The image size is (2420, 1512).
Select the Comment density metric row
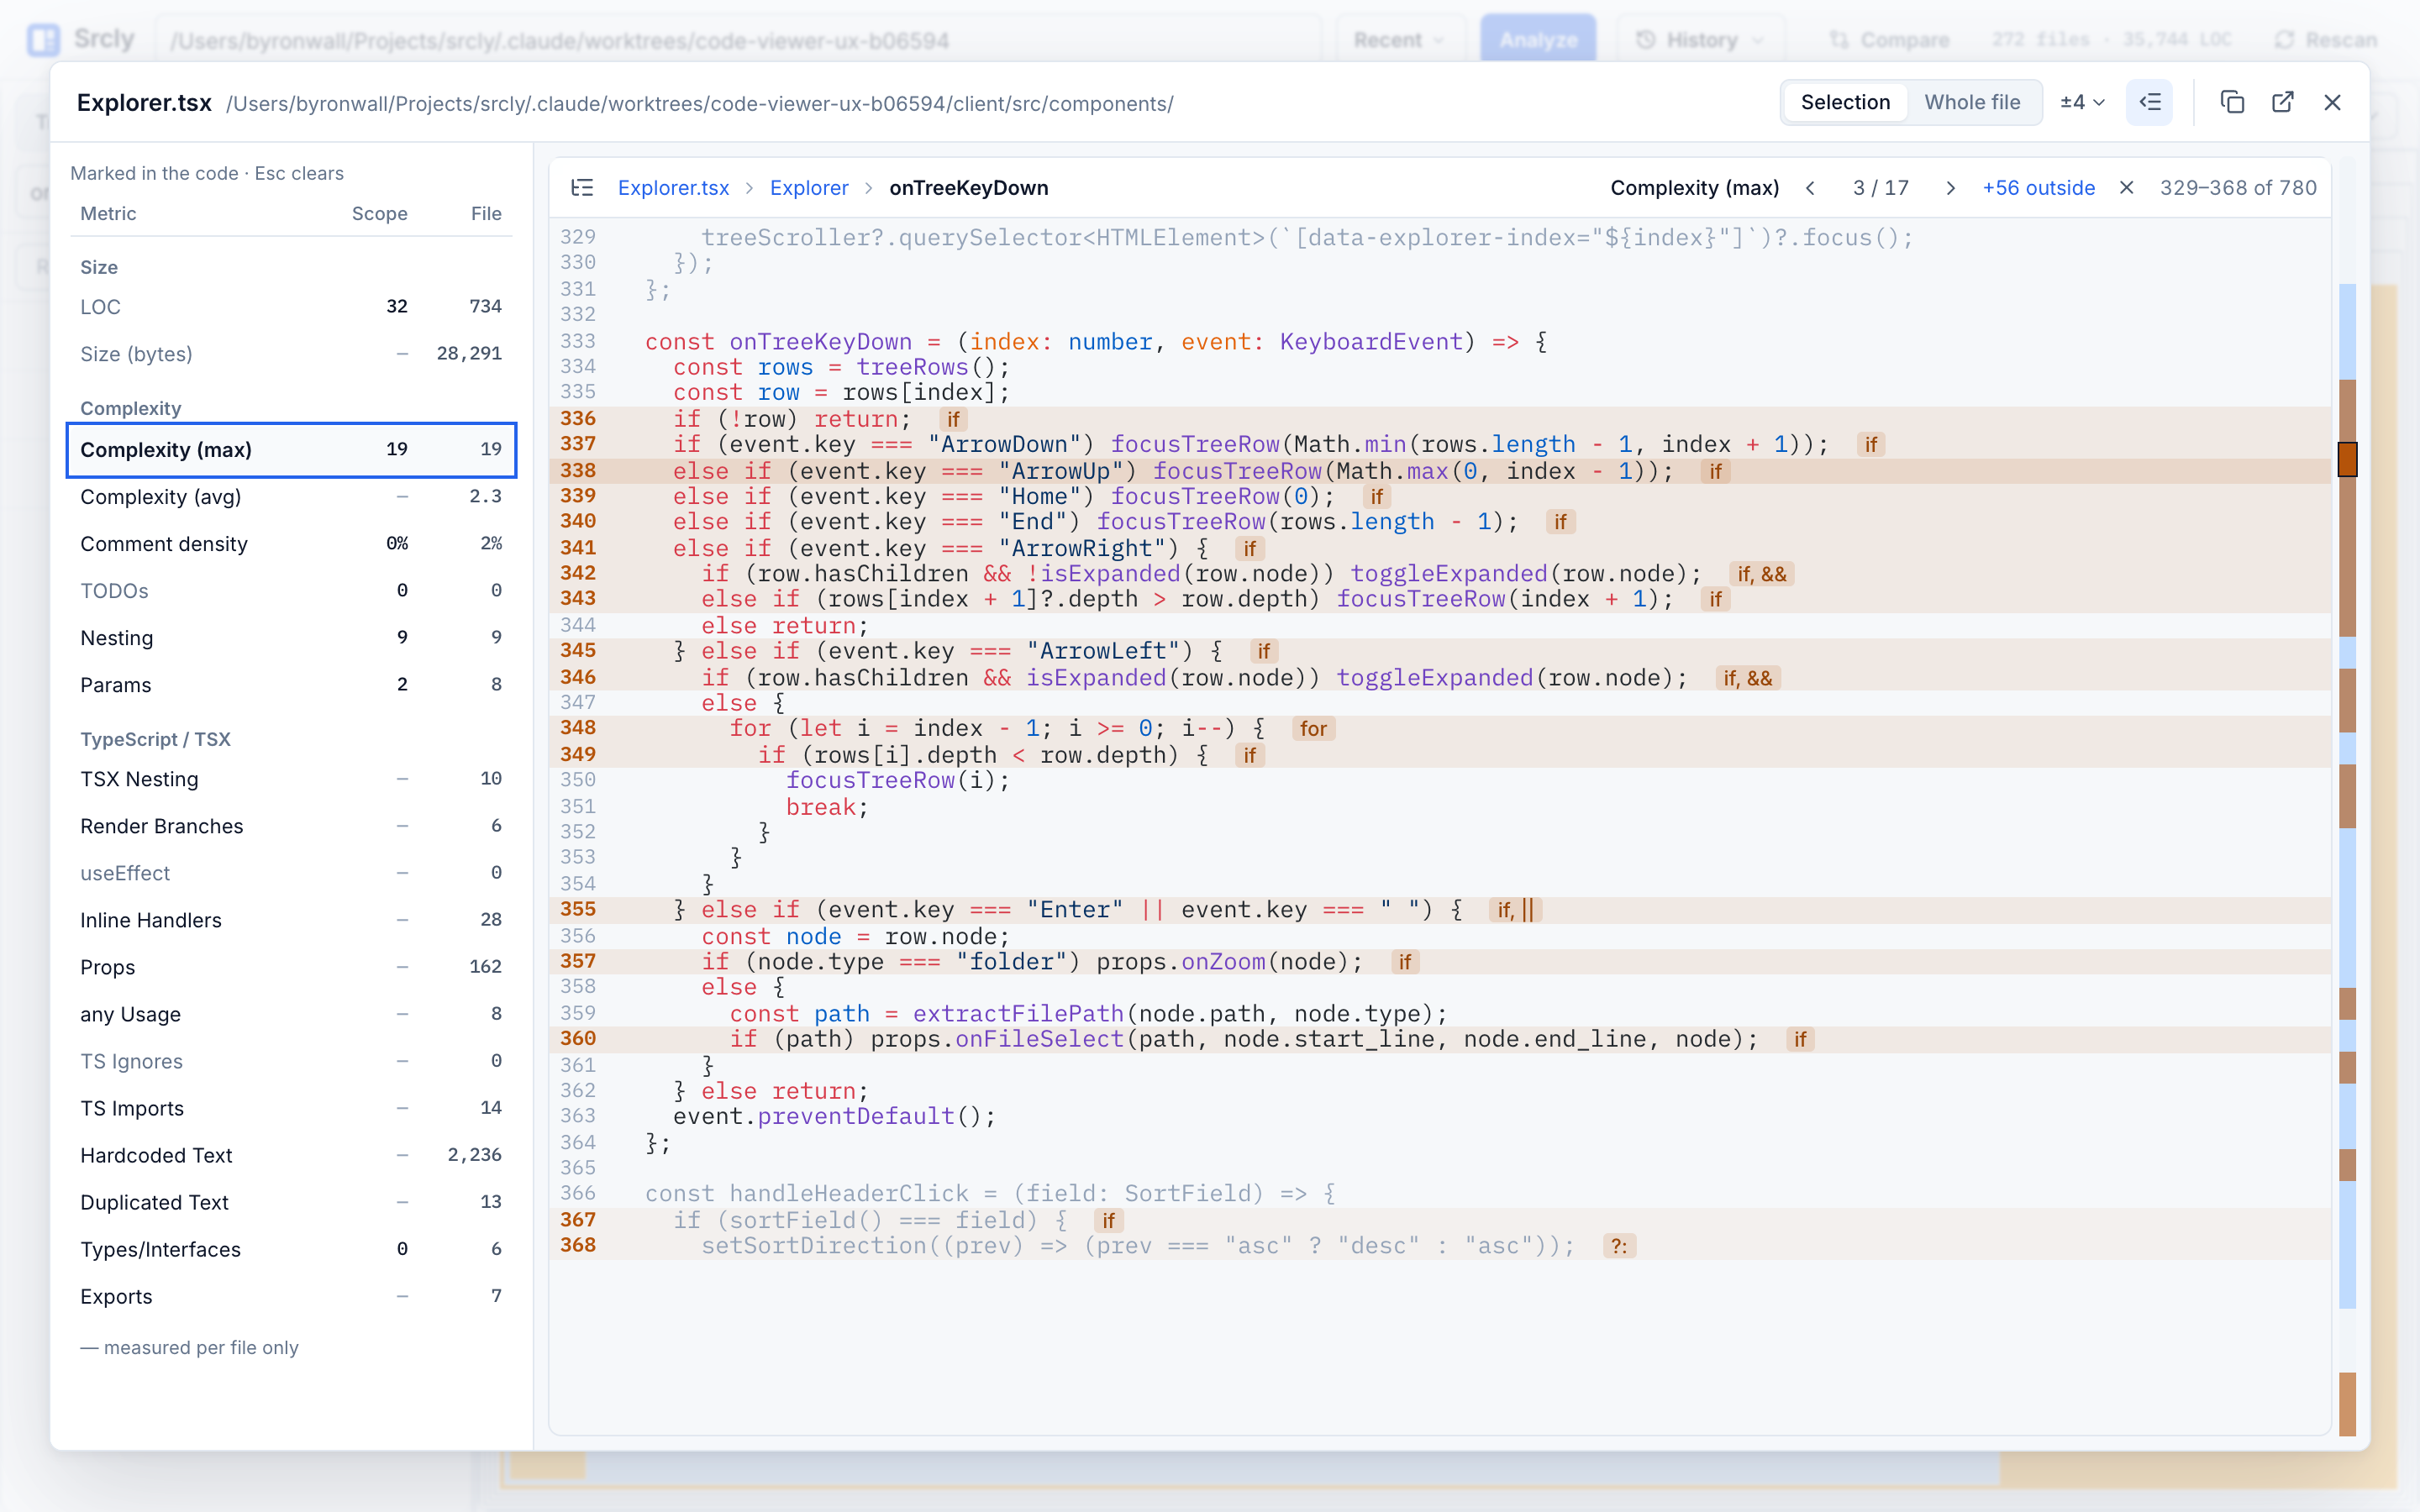coord(291,543)
